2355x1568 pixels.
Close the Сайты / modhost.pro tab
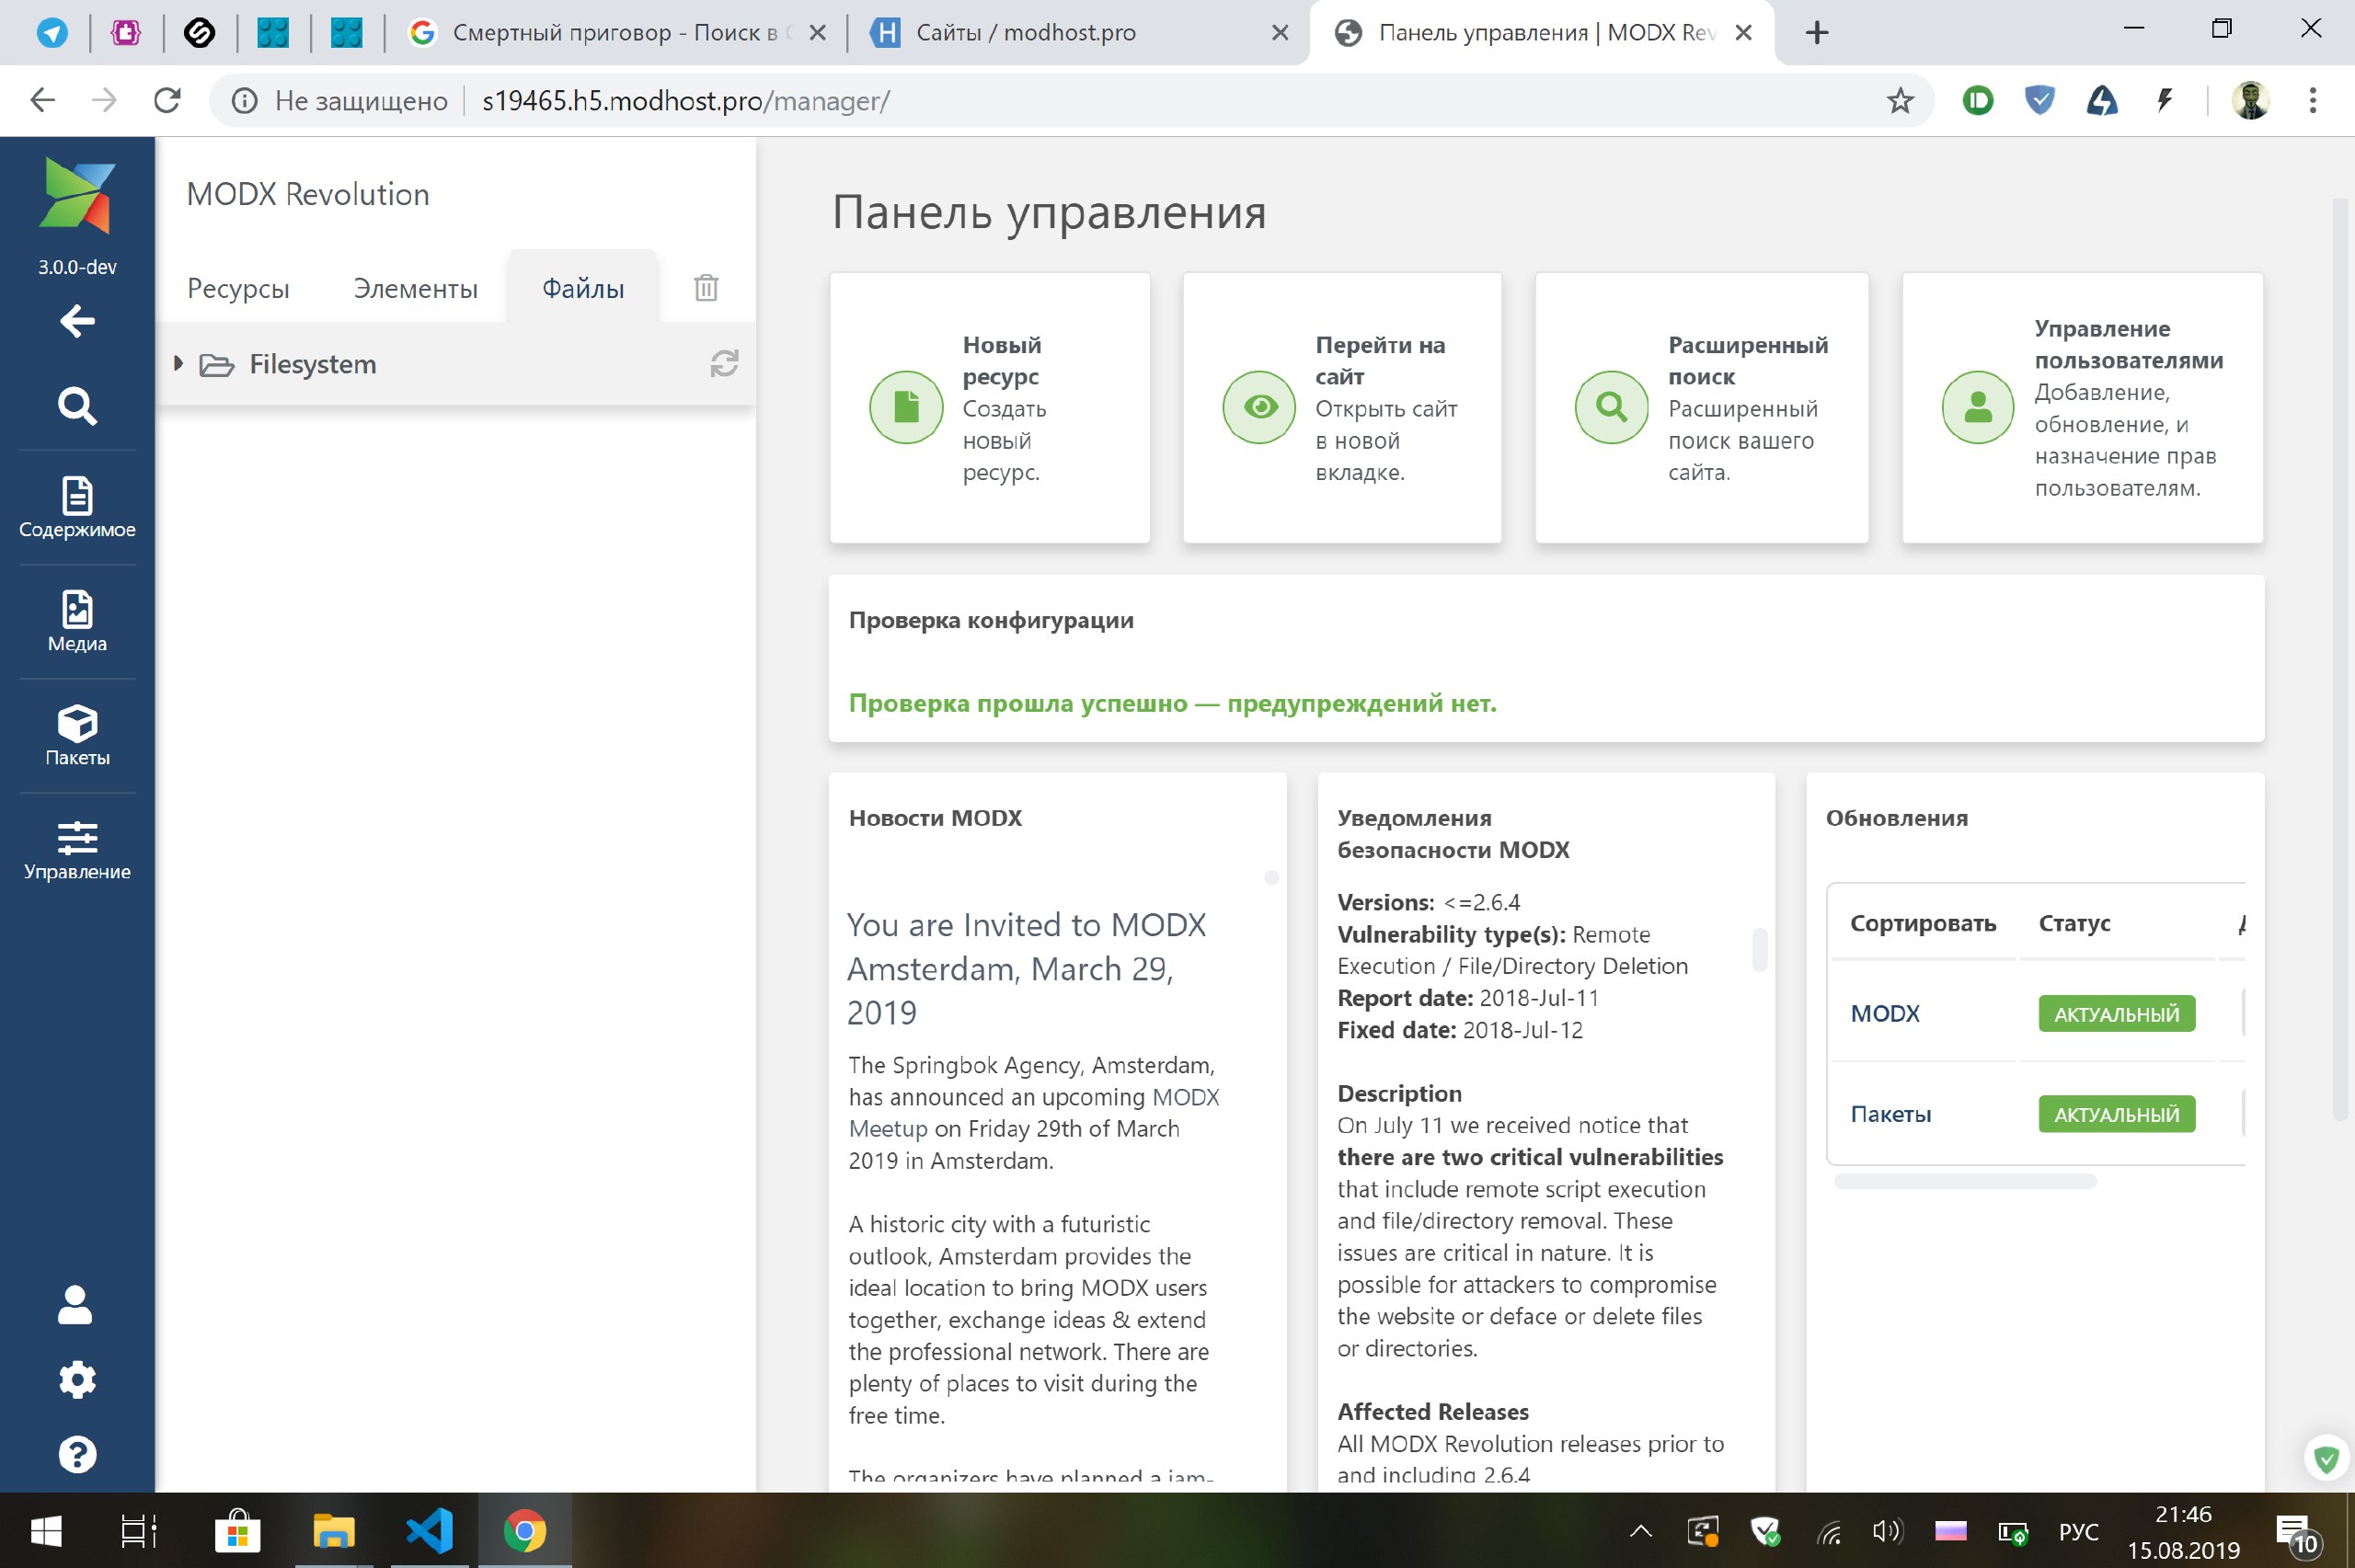(1279, 33)
